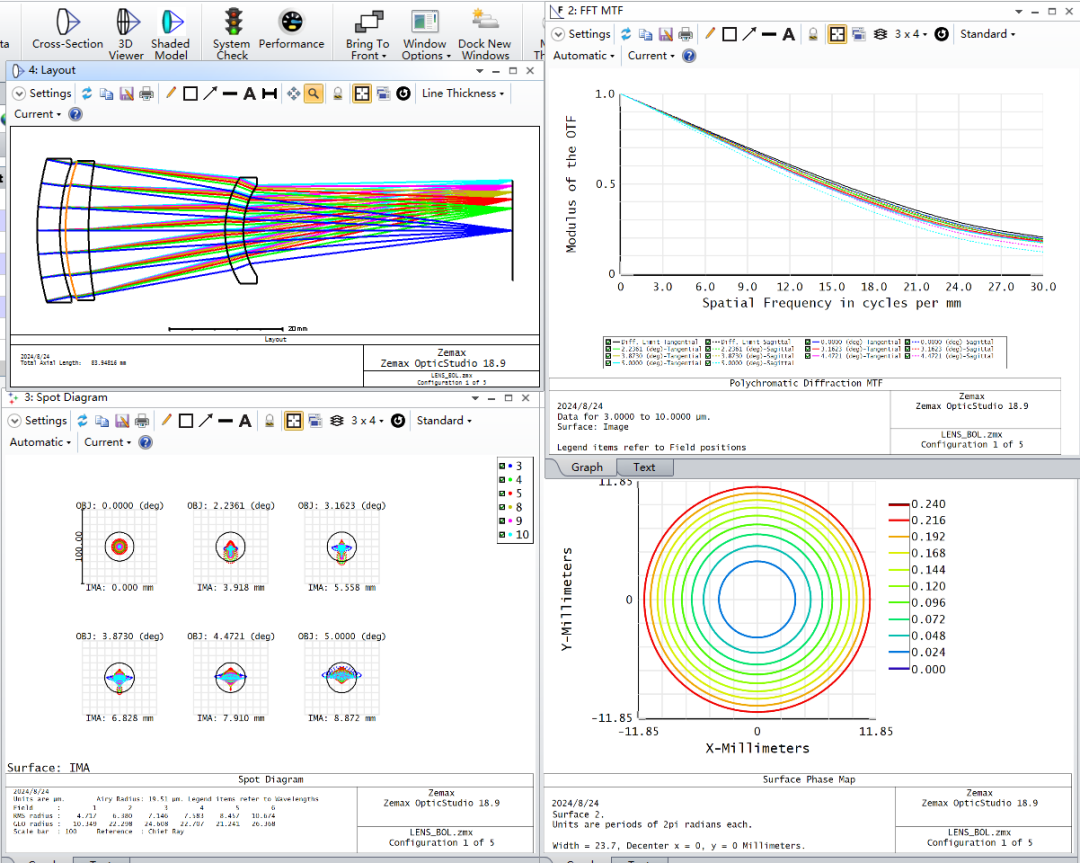Switch to the Text tab under FFT MTF

[644, 467]
